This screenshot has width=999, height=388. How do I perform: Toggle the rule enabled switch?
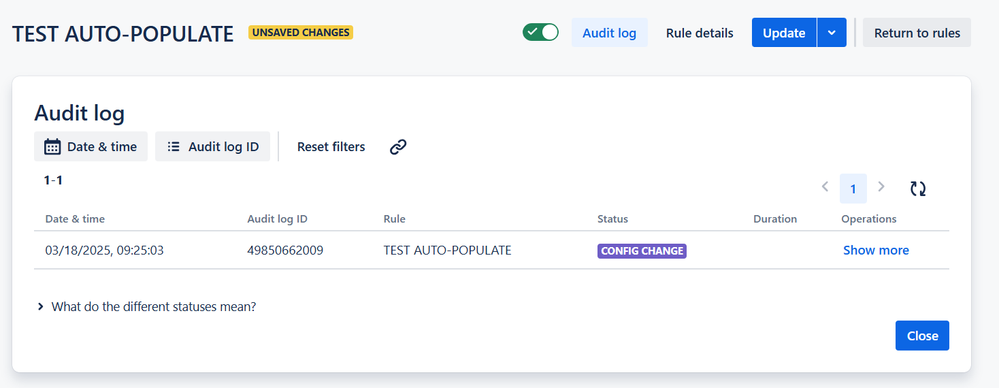click(540, 32)
